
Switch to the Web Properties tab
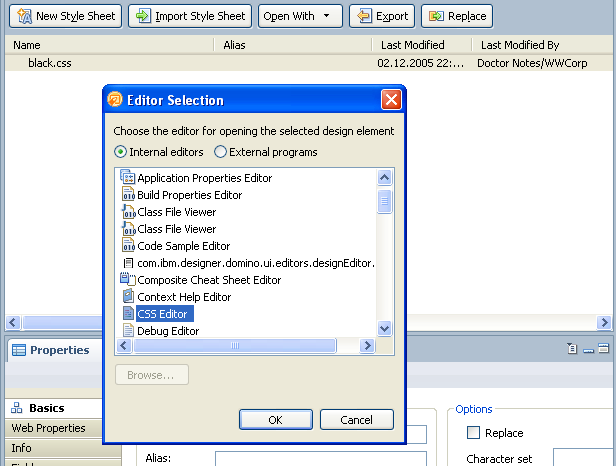pyautogui.click(x=48, y=428)
